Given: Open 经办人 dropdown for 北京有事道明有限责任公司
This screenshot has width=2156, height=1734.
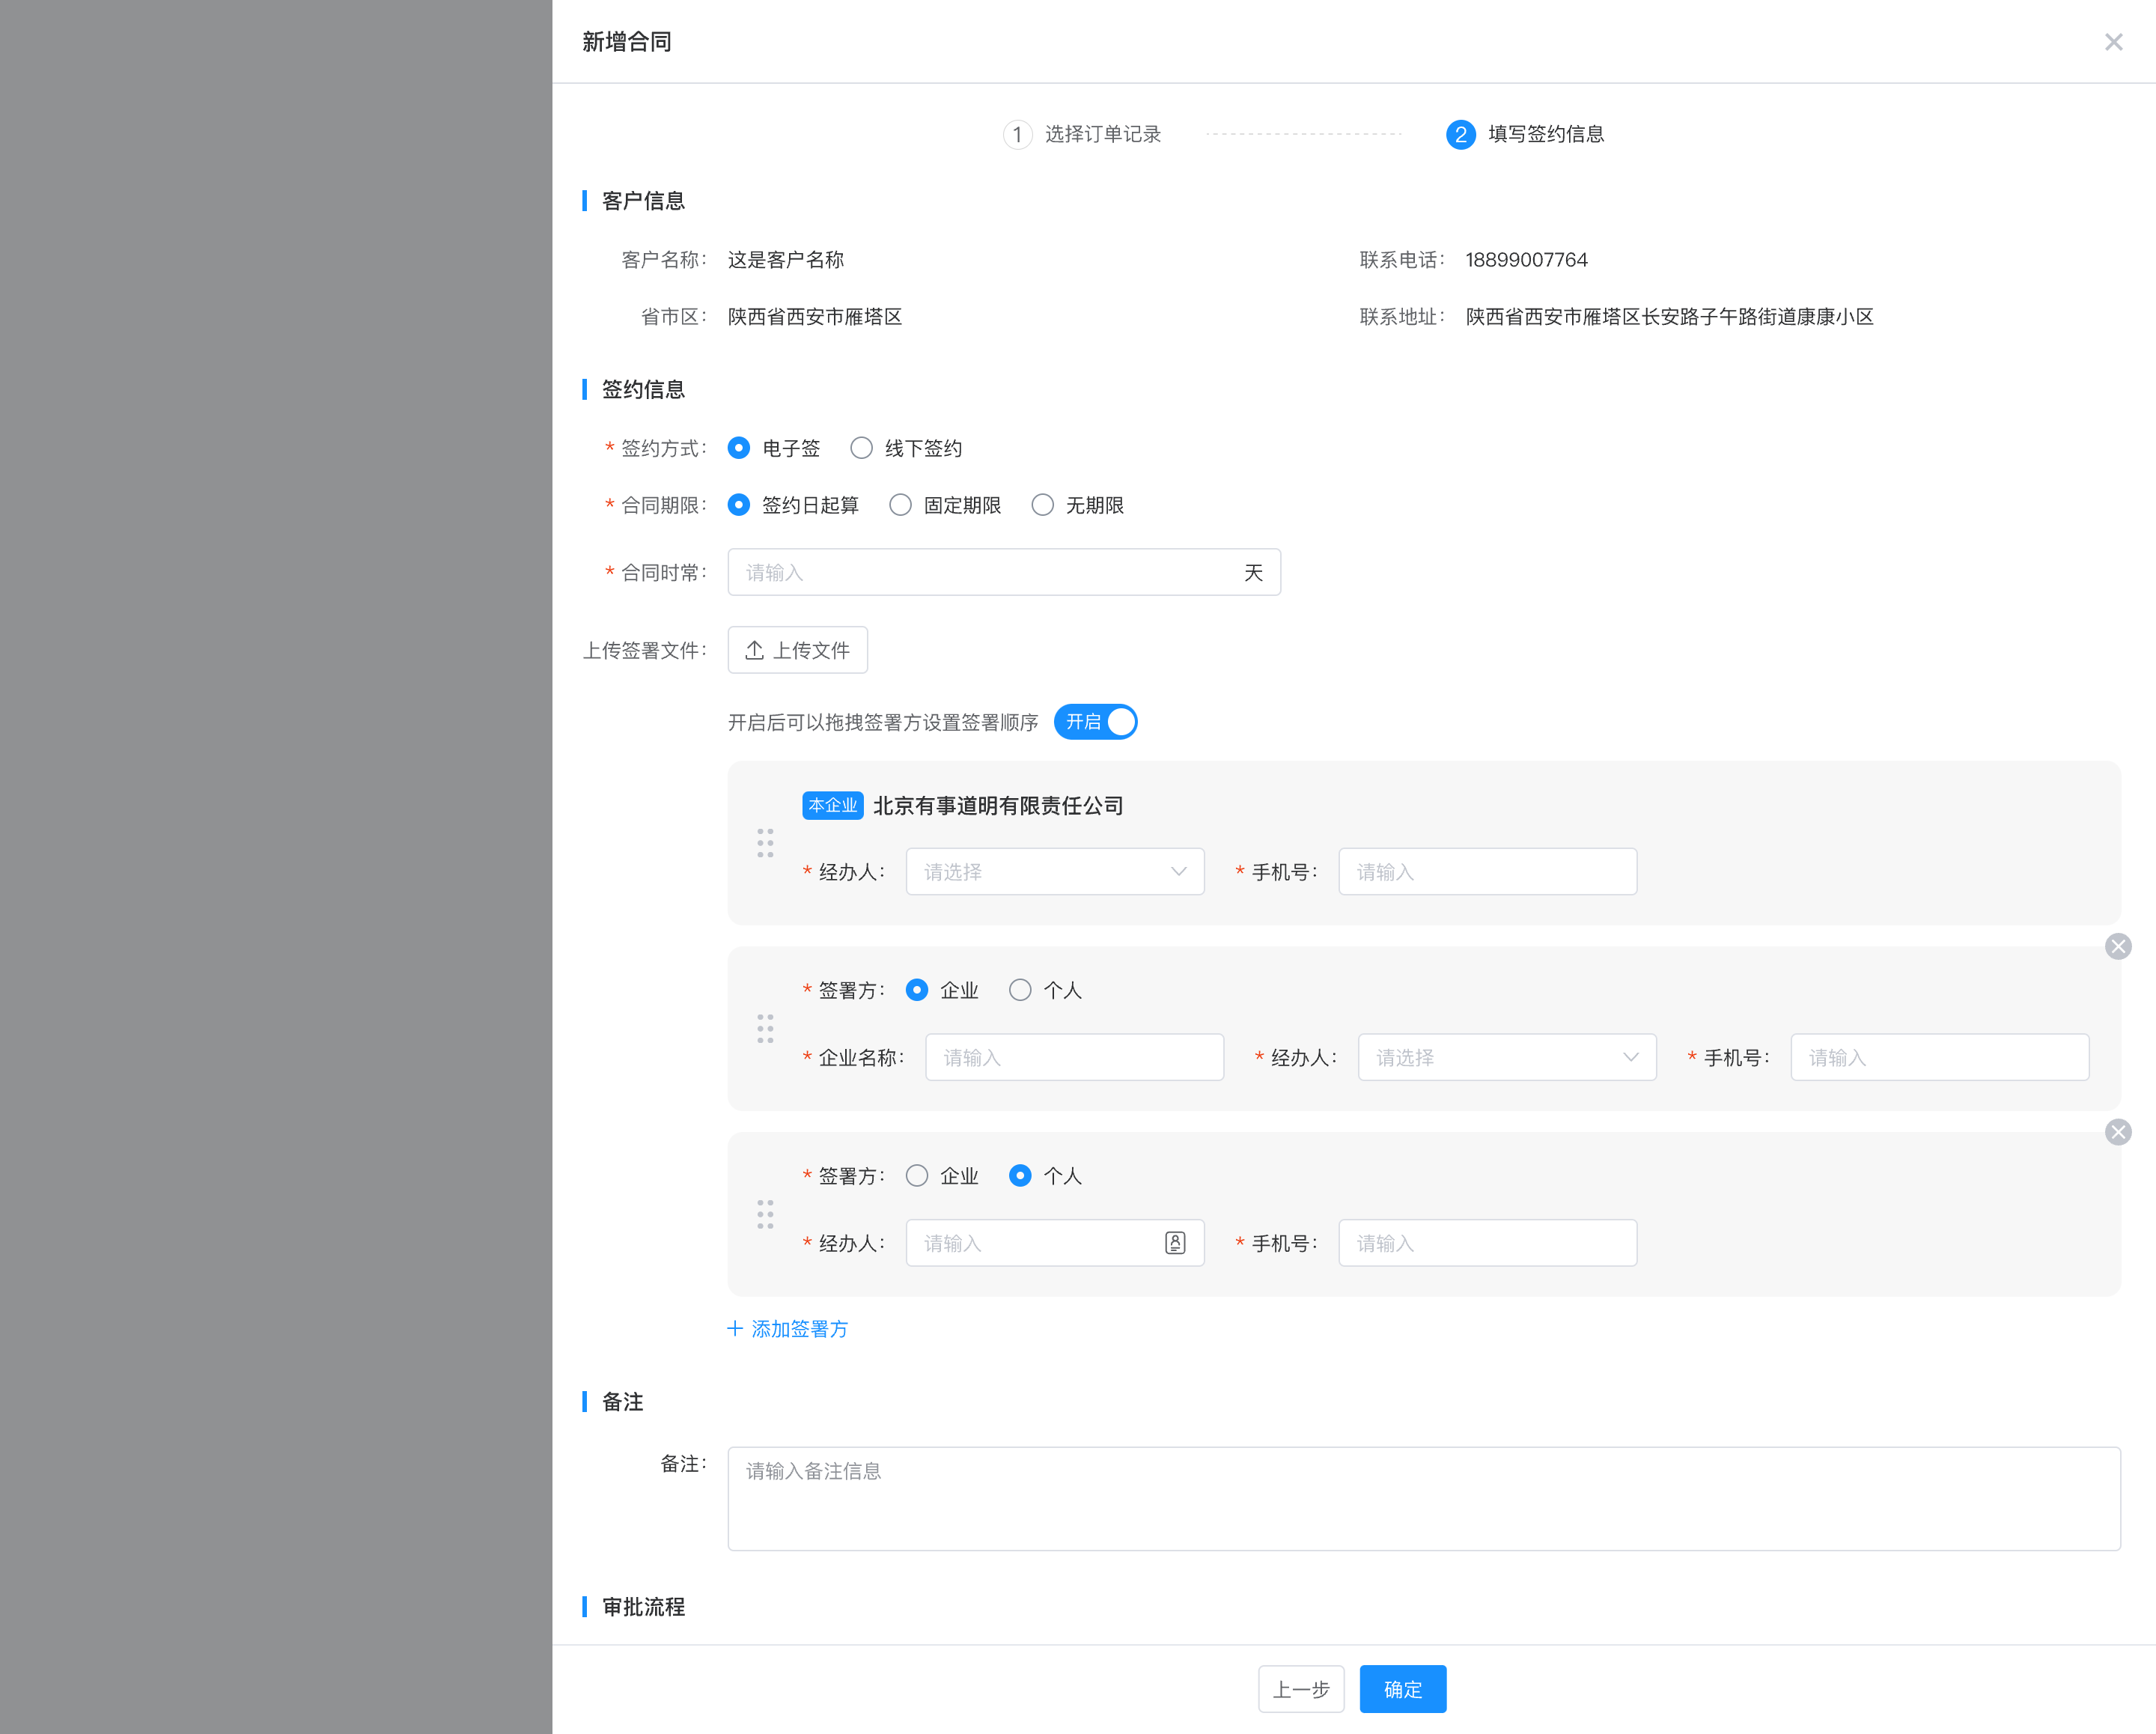Looking at the screenshot, I should click(1054, 872).
